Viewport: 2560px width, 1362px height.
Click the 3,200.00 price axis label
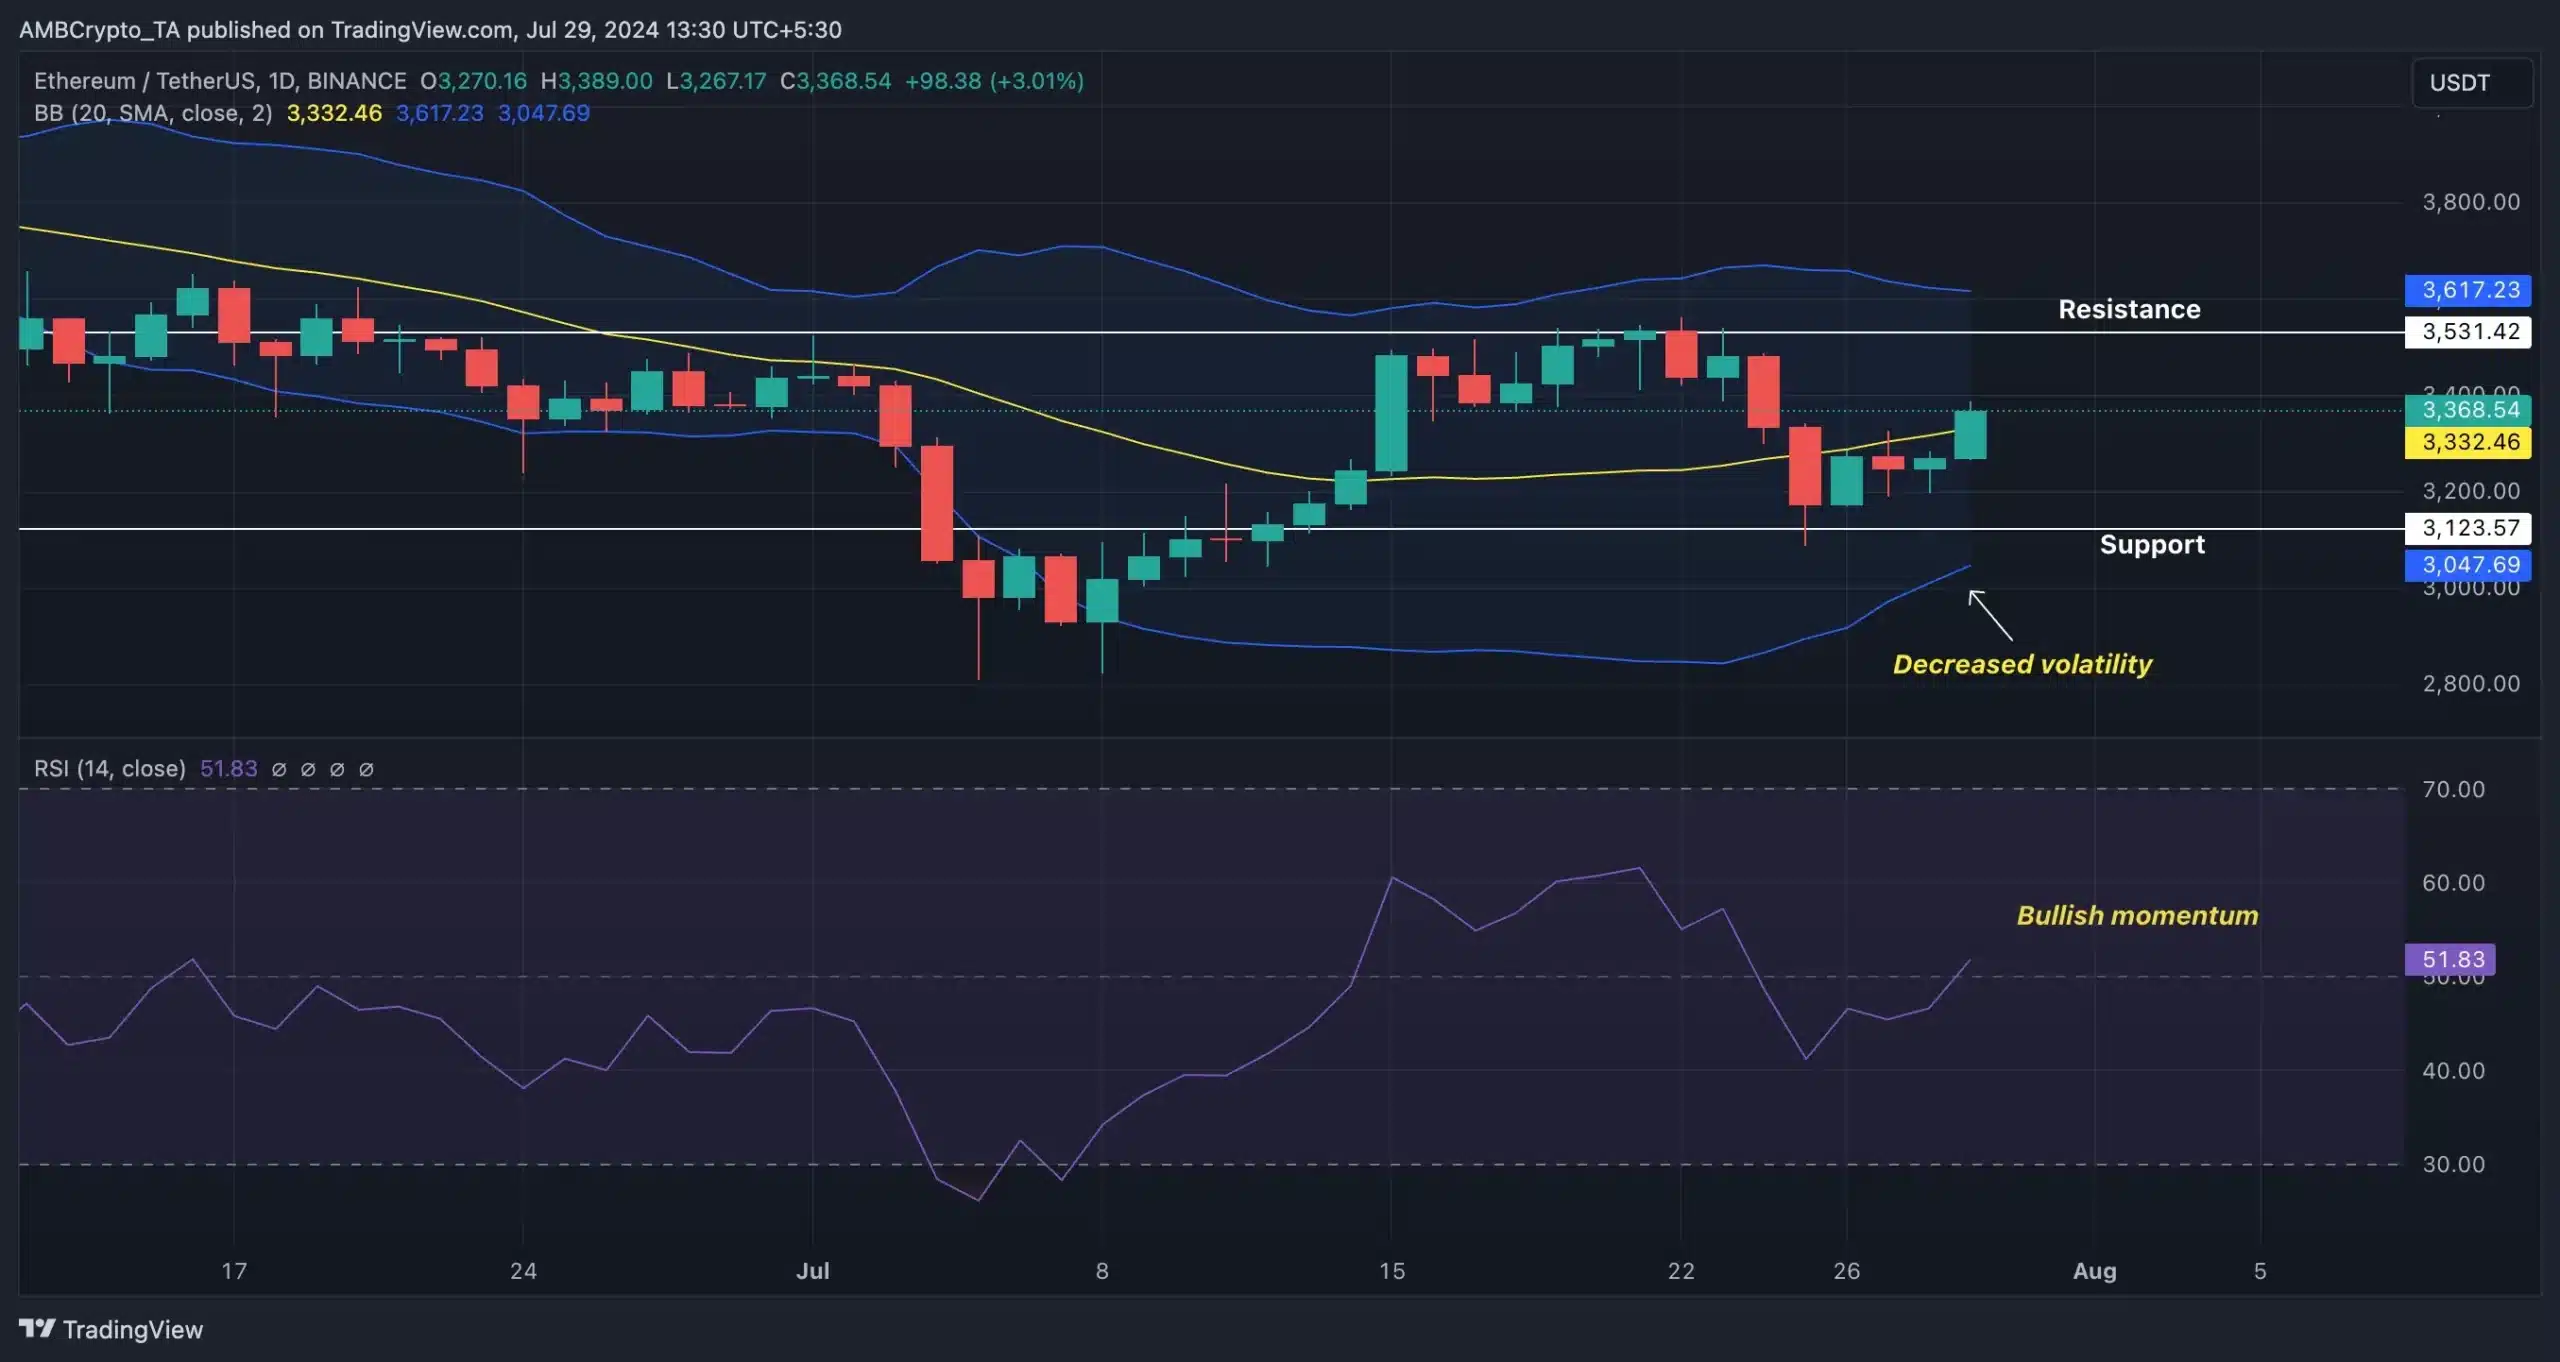tap(2471, 491)
